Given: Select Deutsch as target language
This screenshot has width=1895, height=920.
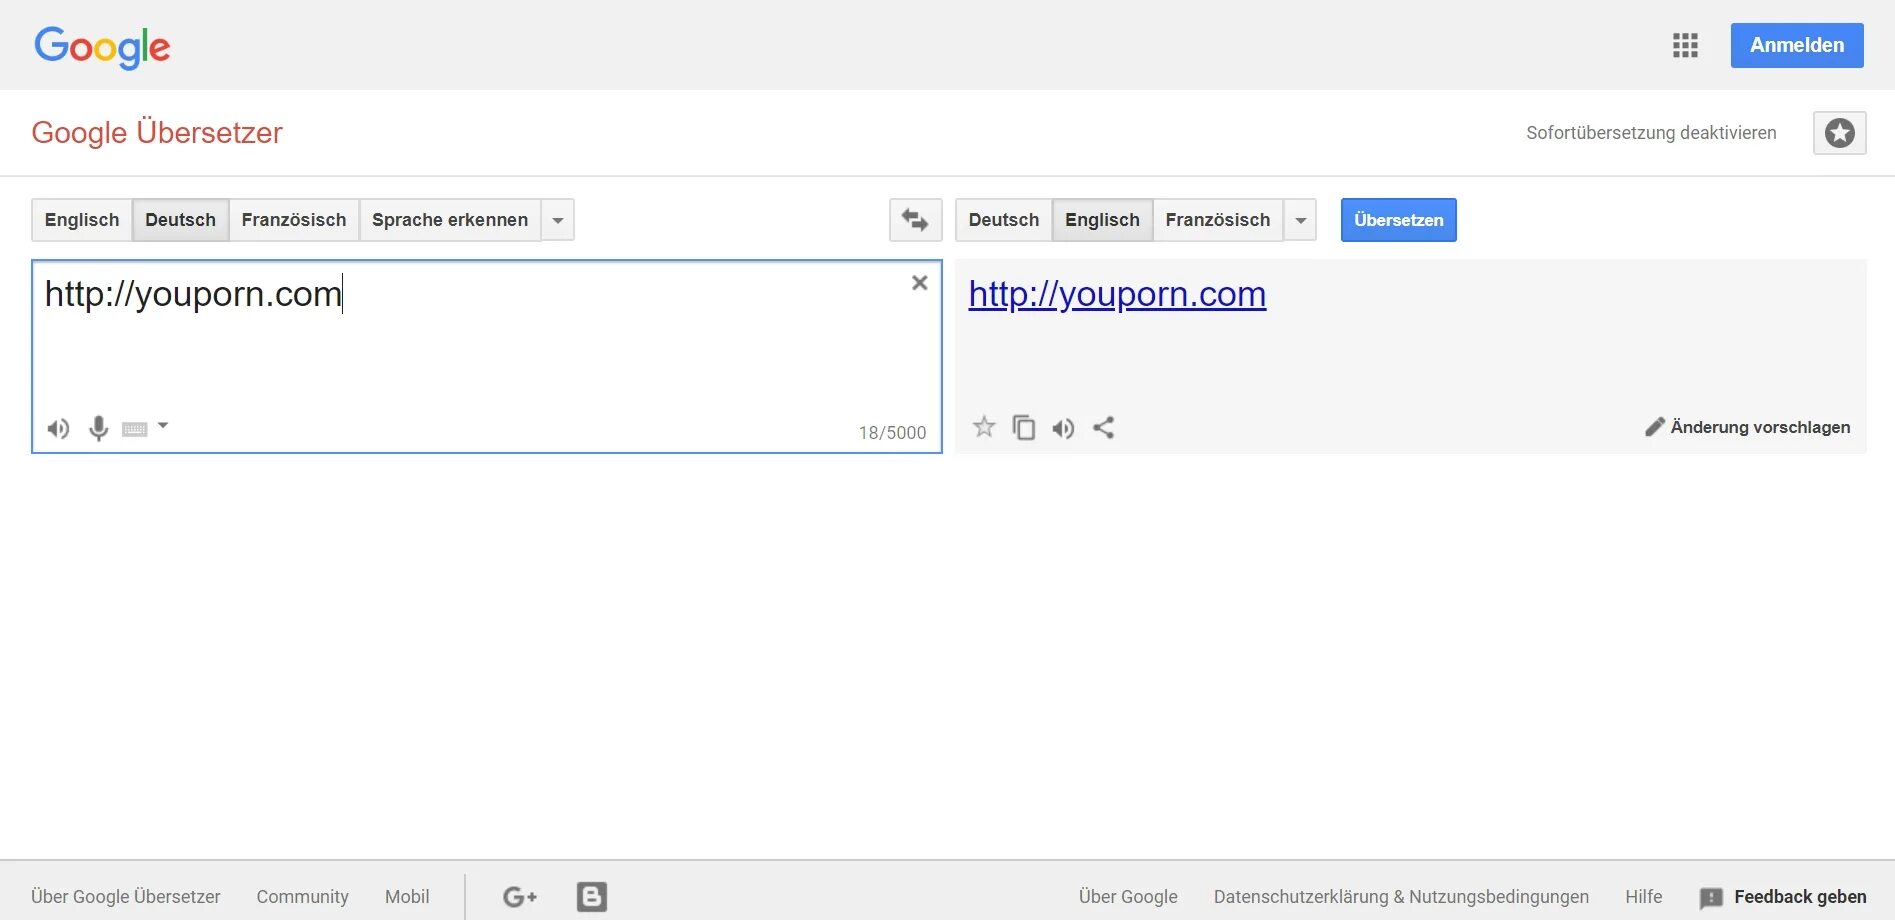Looking at the screenshot, I should pyautogui.click(x=1004, y=220).
